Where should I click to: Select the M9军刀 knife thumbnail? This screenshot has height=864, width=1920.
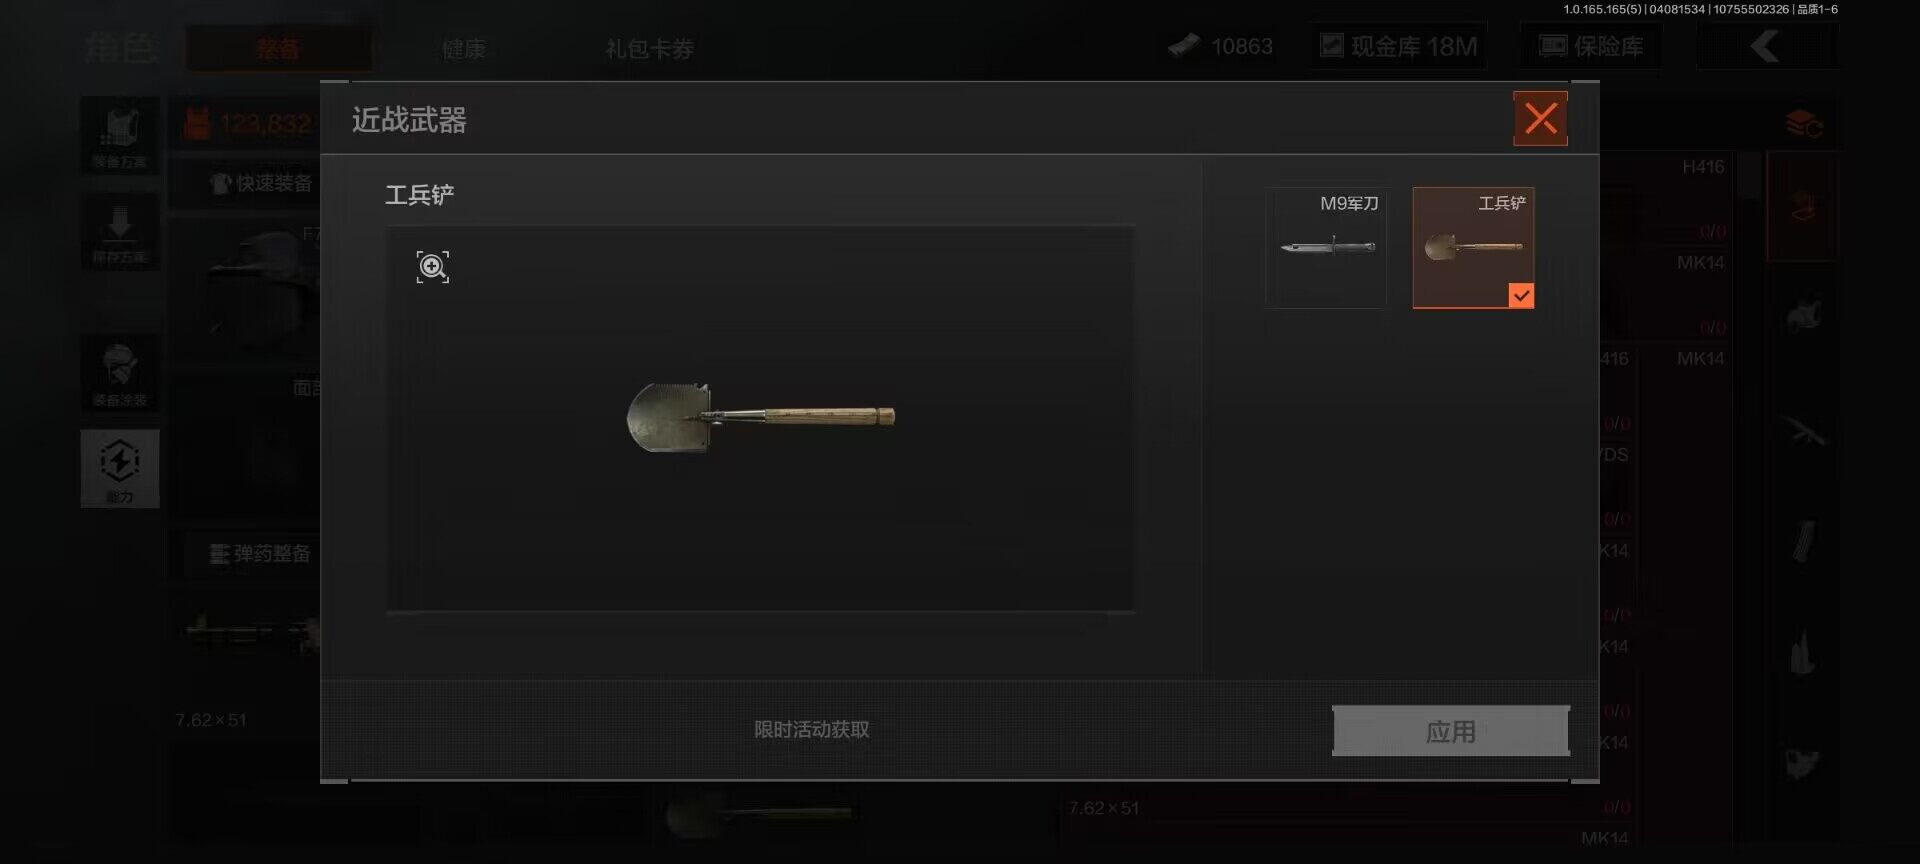pyautogui.click(x=1326, y=248)
